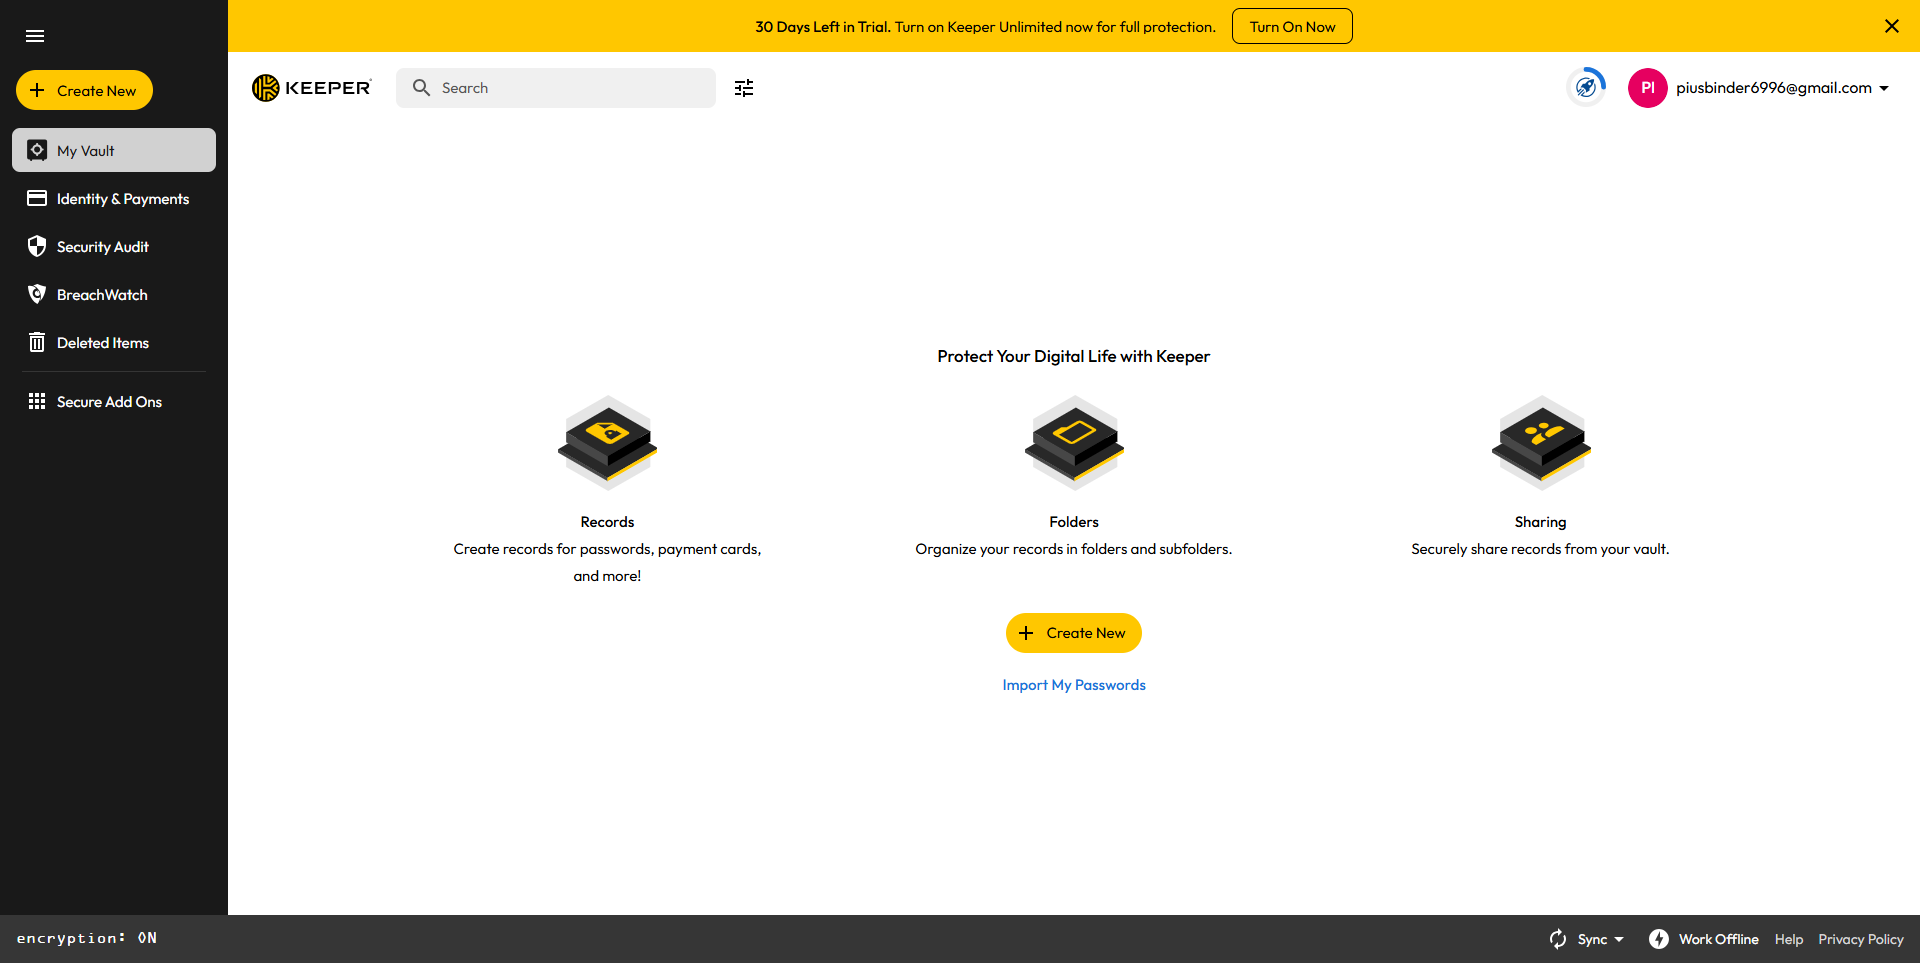View Deleted Items
The width and height of the screenshot is (1920, 963).
pos(102,343)
